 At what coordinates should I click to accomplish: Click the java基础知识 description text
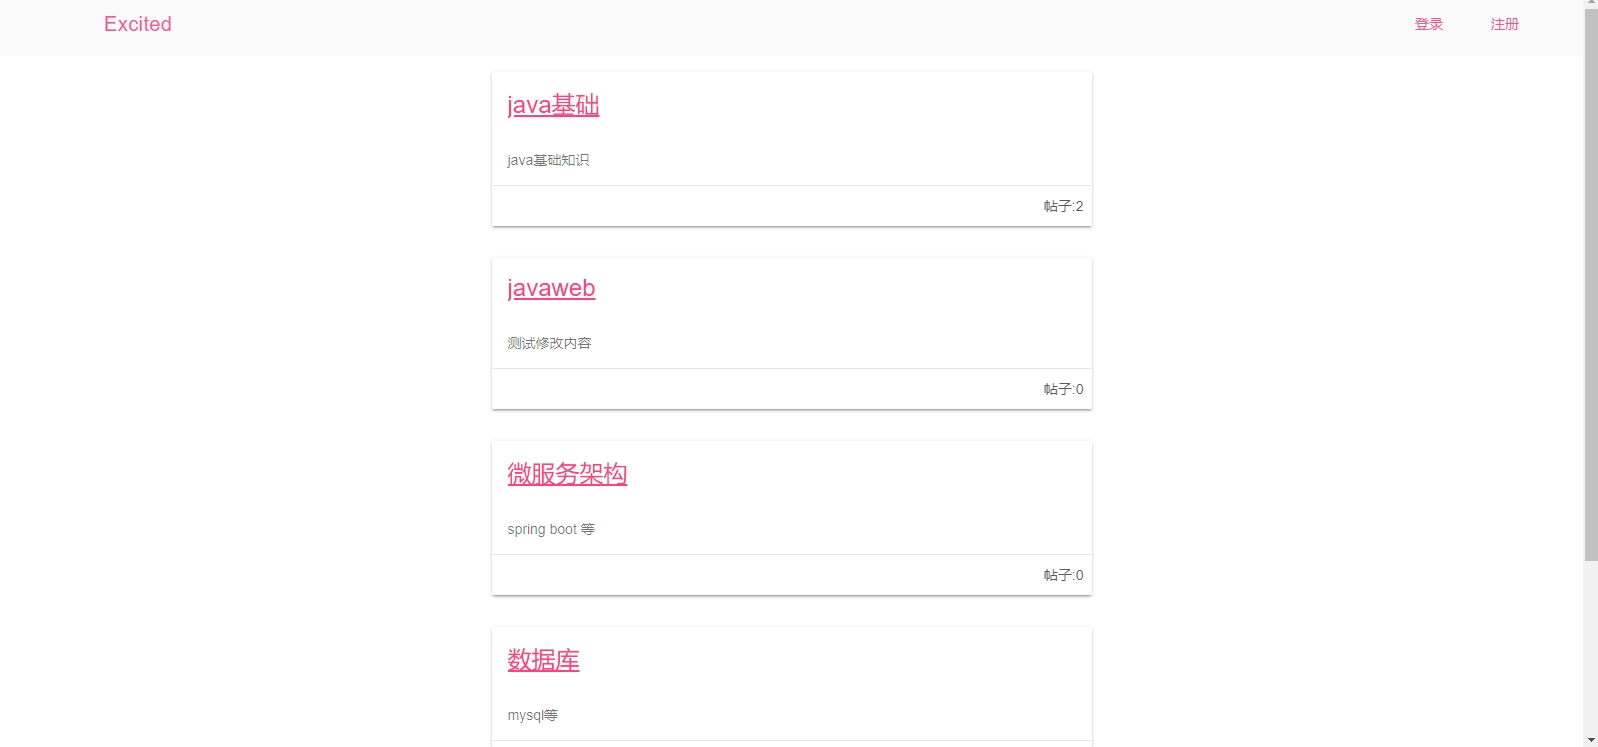[x=548, y=160]
